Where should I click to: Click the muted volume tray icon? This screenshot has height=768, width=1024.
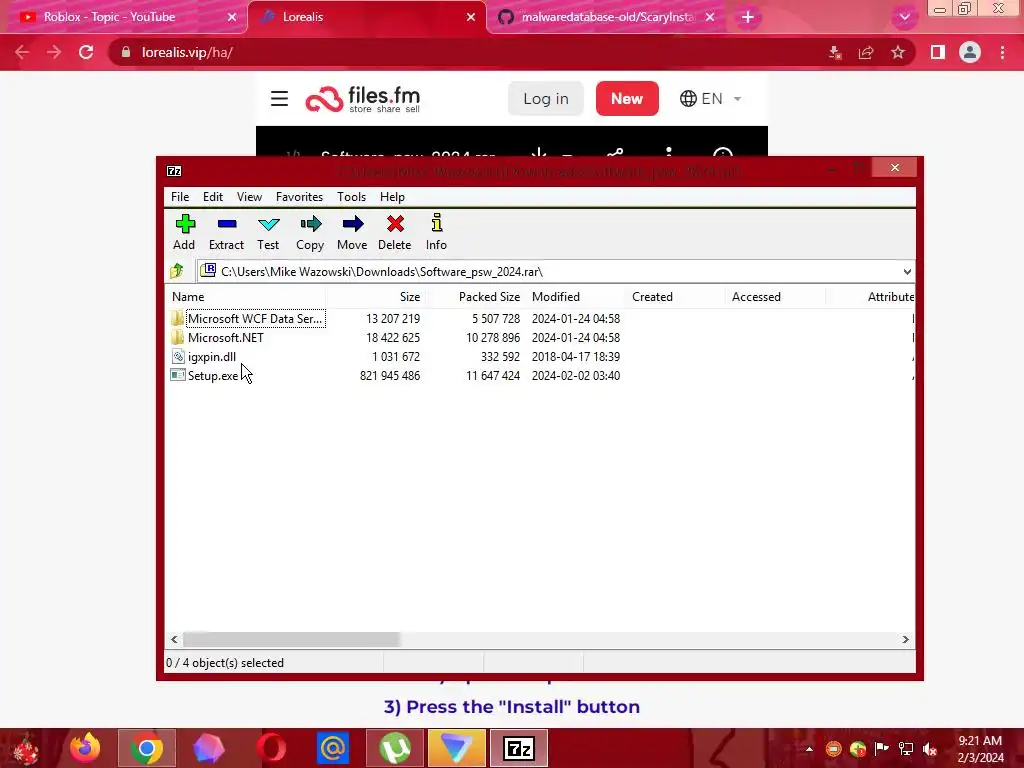tap(930, 749)
